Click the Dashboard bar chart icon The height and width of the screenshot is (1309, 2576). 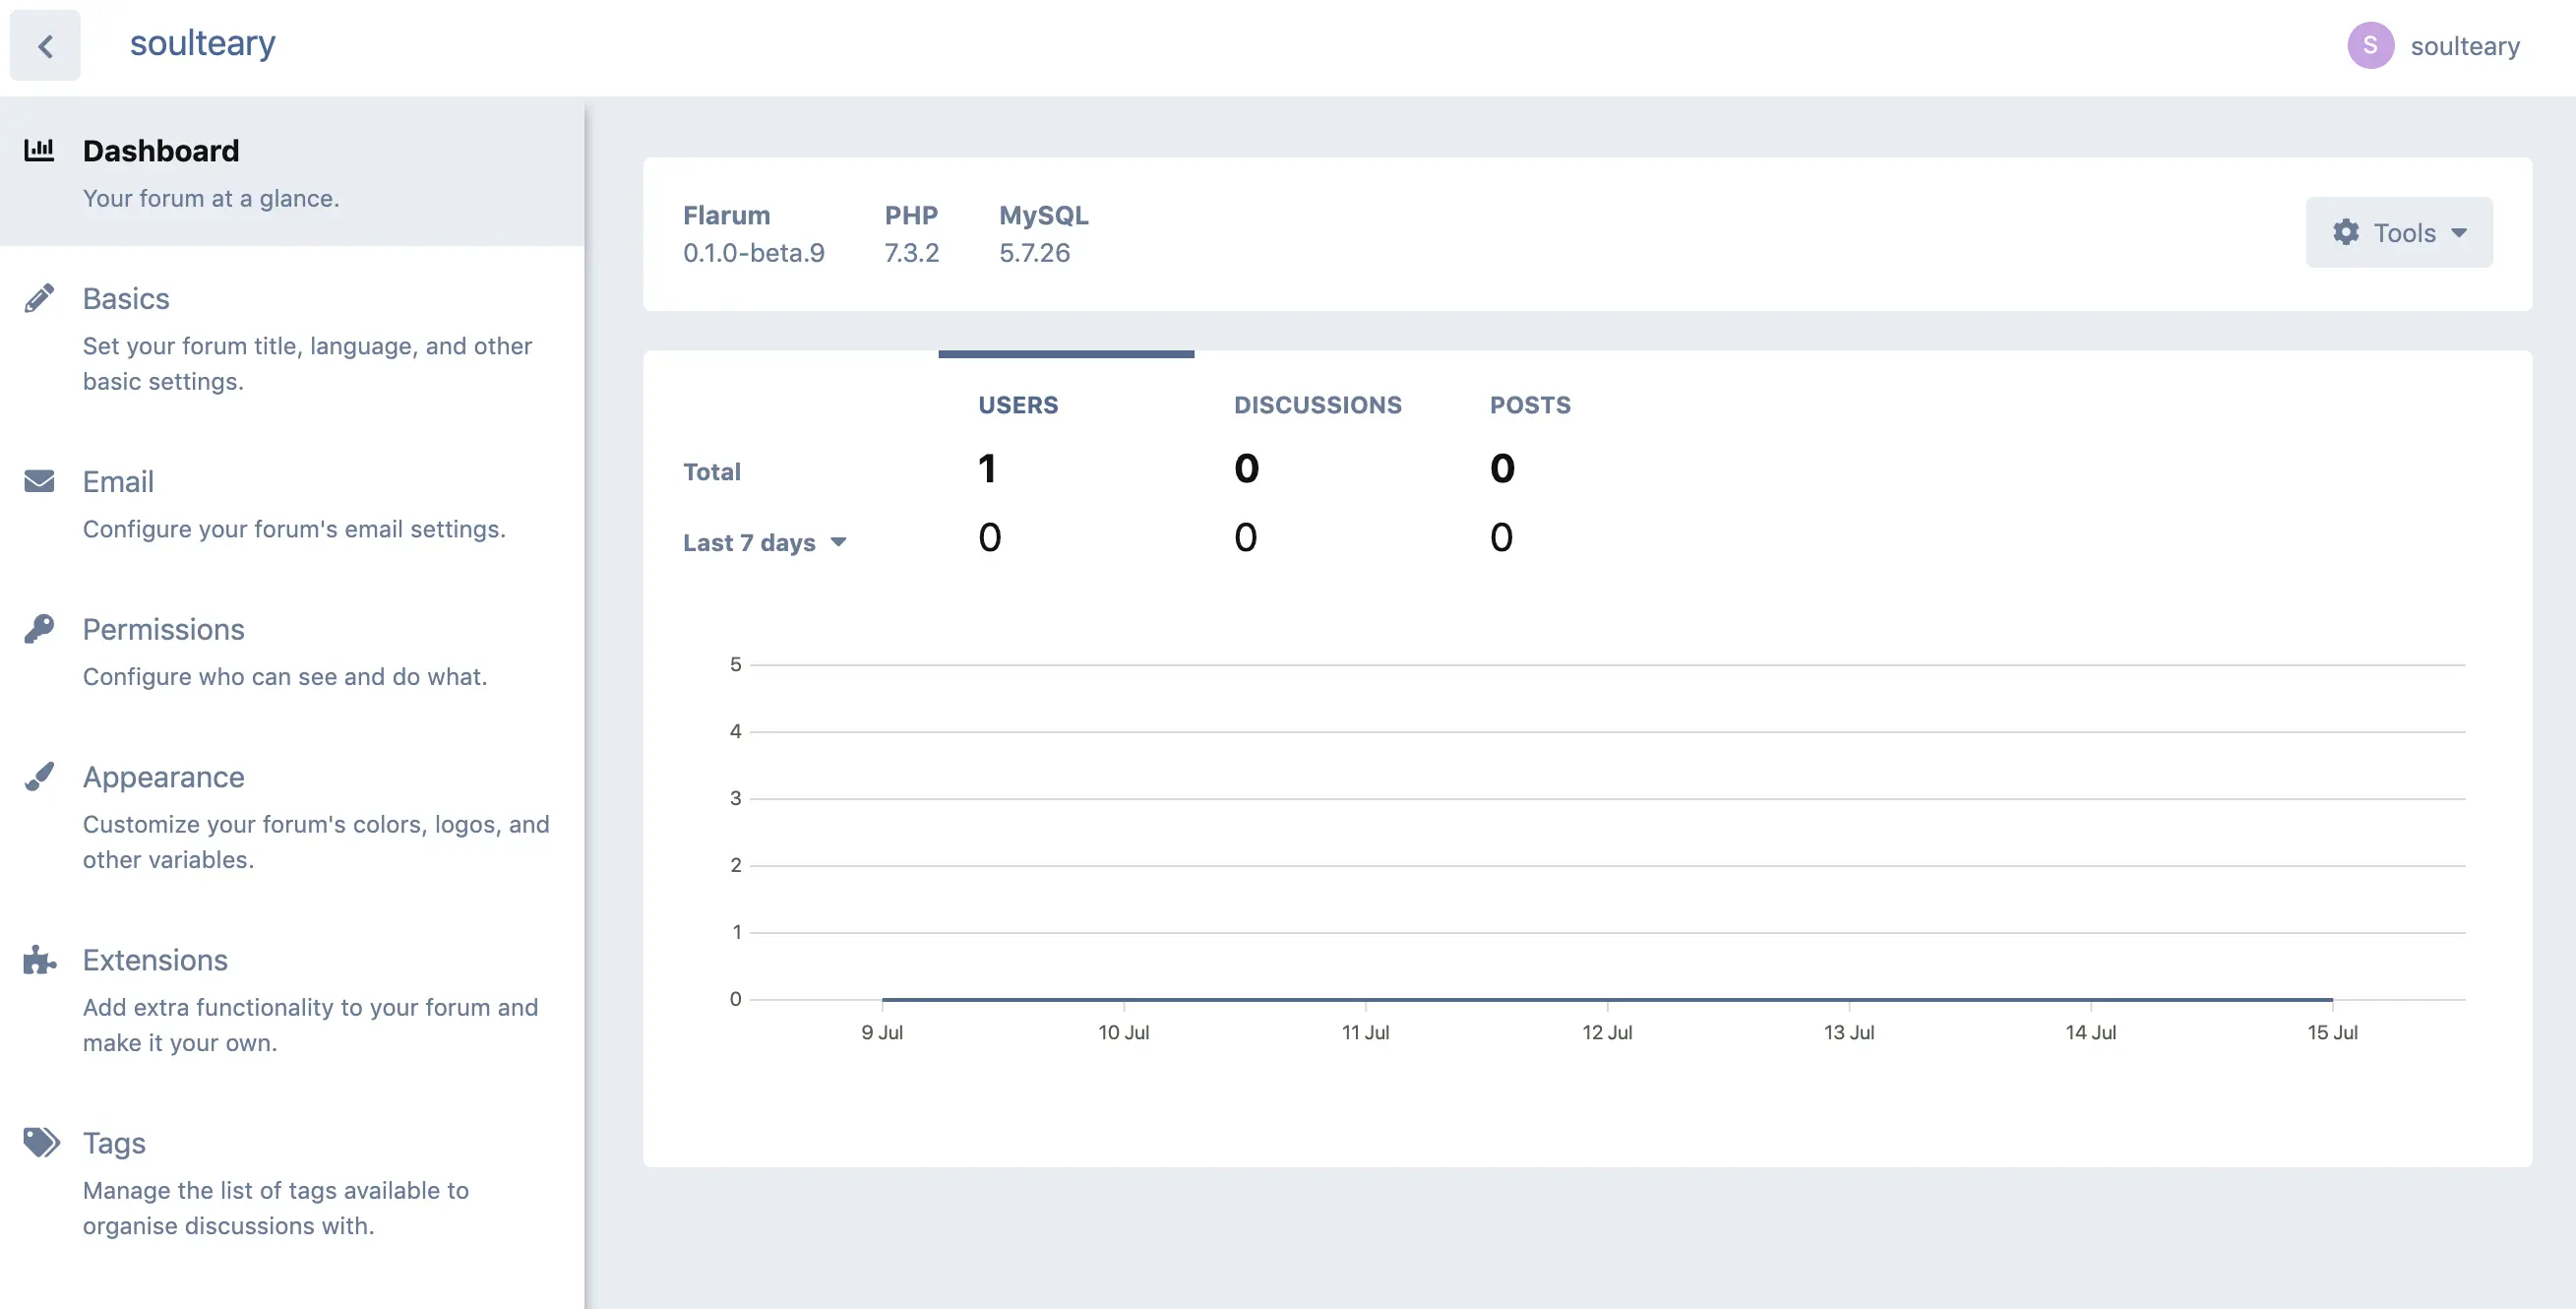click(x=39, y=150)
